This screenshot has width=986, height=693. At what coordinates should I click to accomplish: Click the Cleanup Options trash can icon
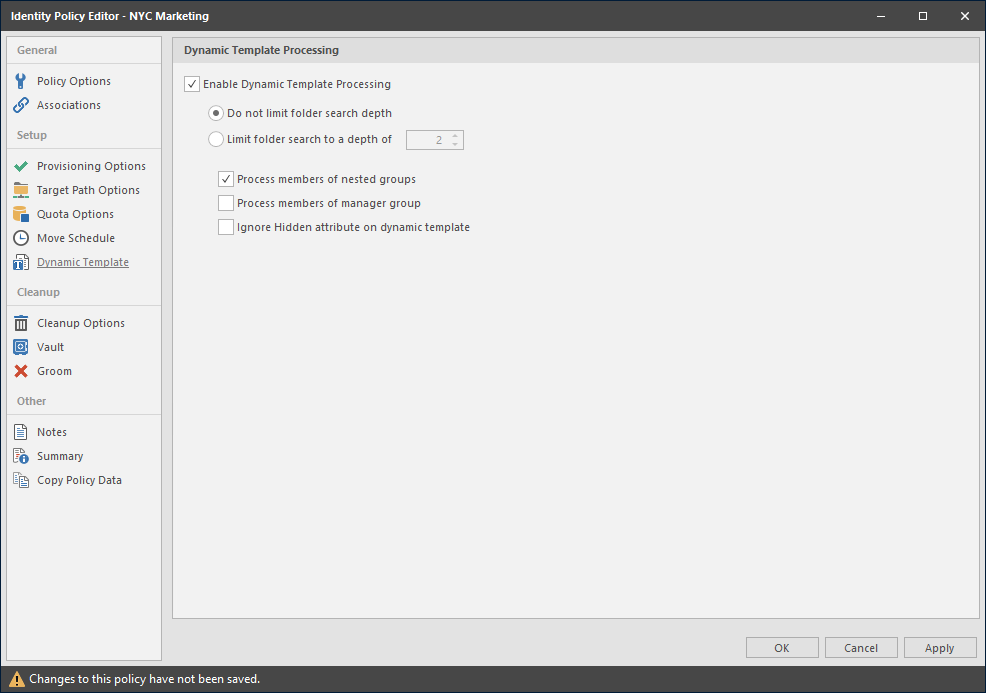[x=21, y=323]
